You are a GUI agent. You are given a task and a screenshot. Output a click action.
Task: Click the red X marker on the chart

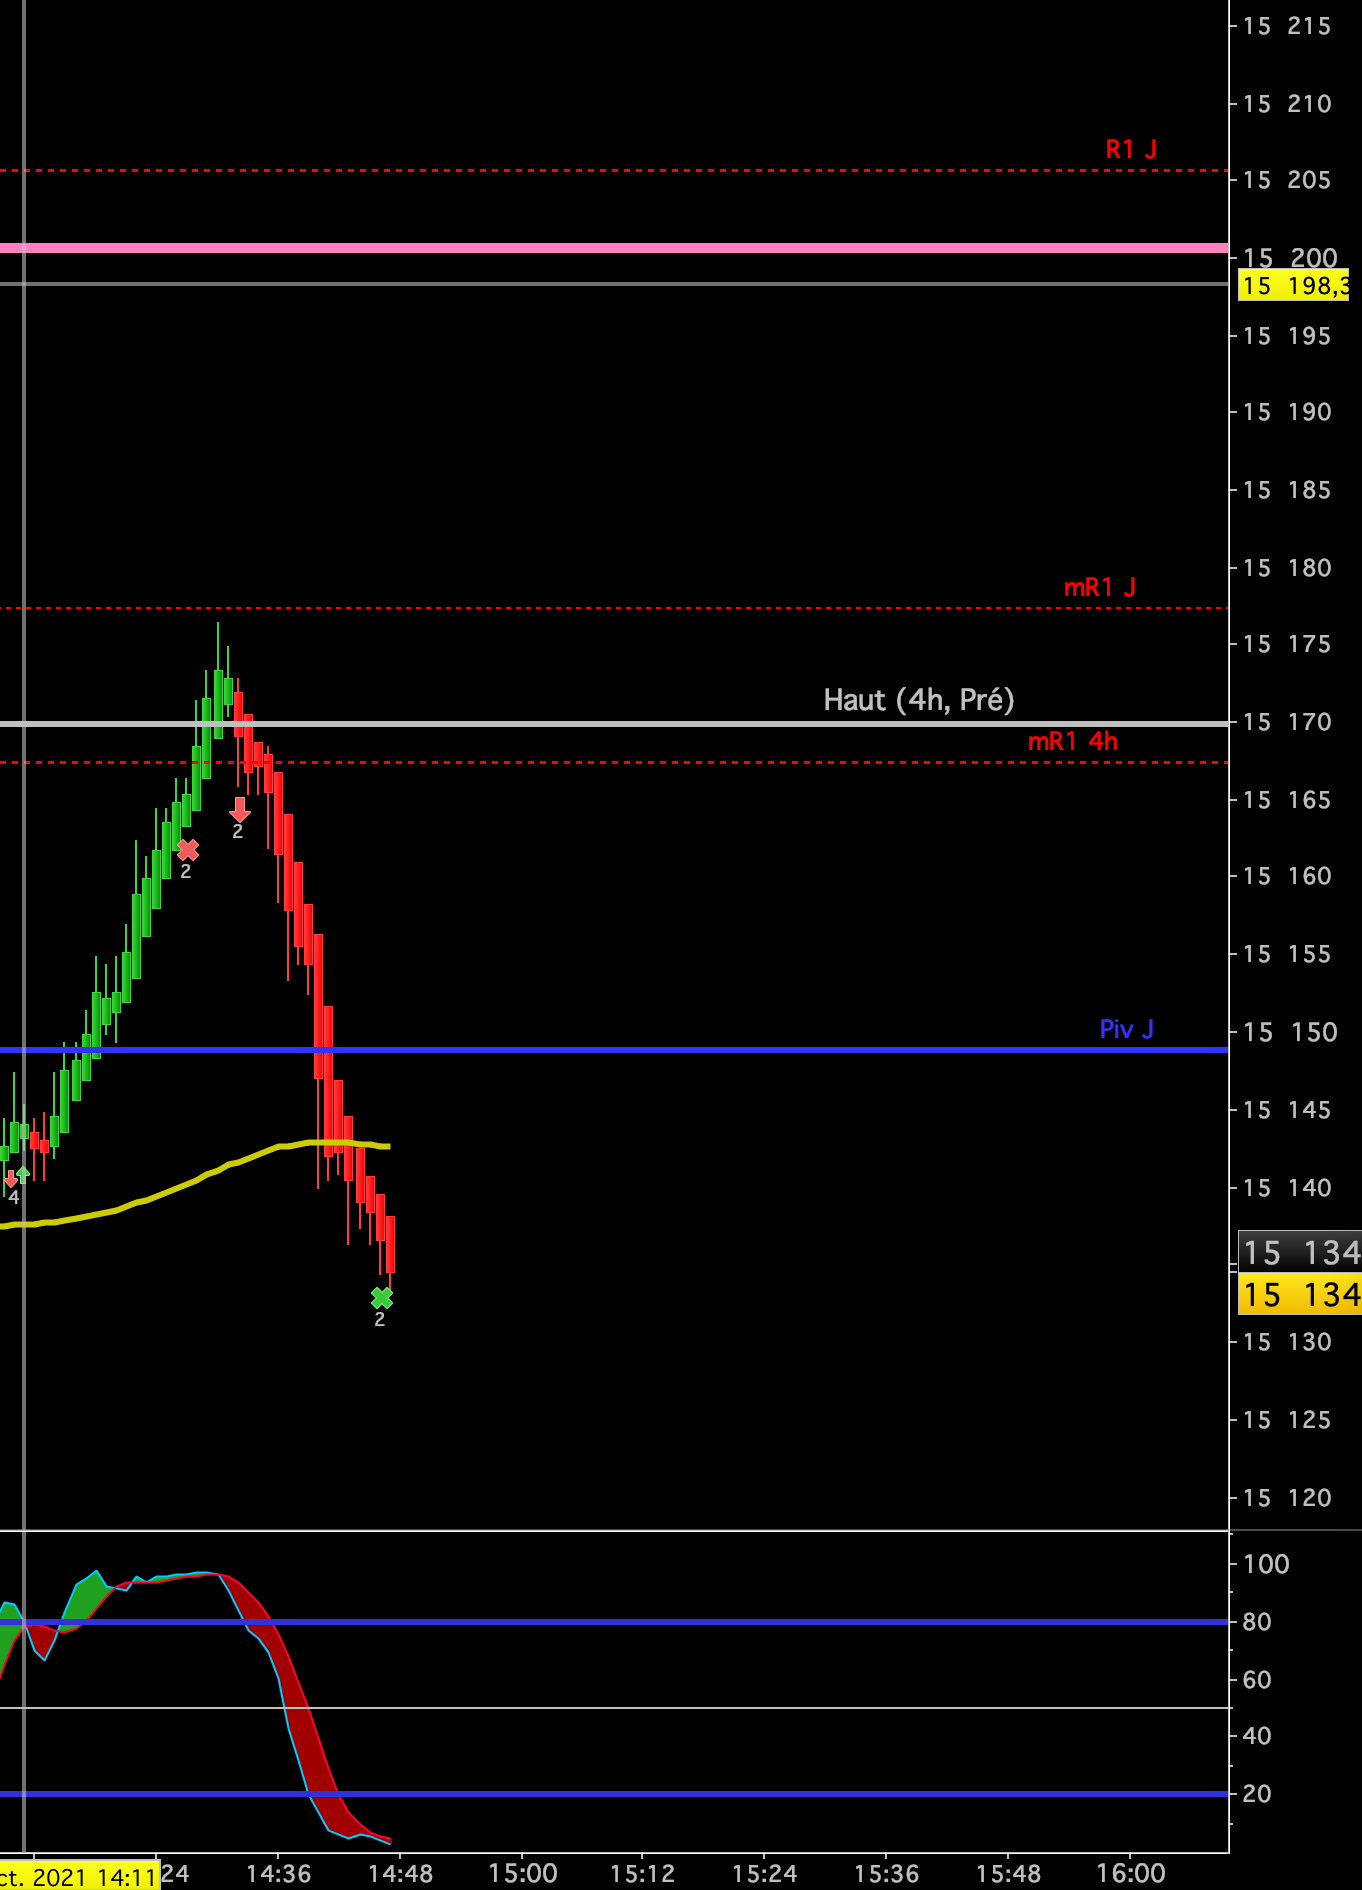tap(188, 850)
